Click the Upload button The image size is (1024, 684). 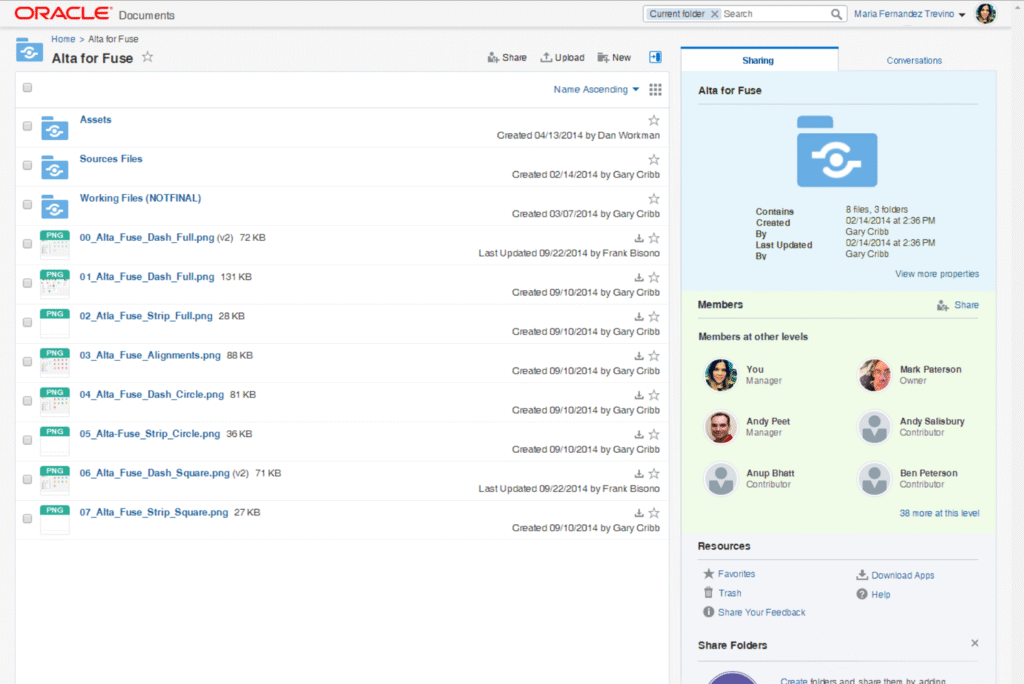pos(562,57)
